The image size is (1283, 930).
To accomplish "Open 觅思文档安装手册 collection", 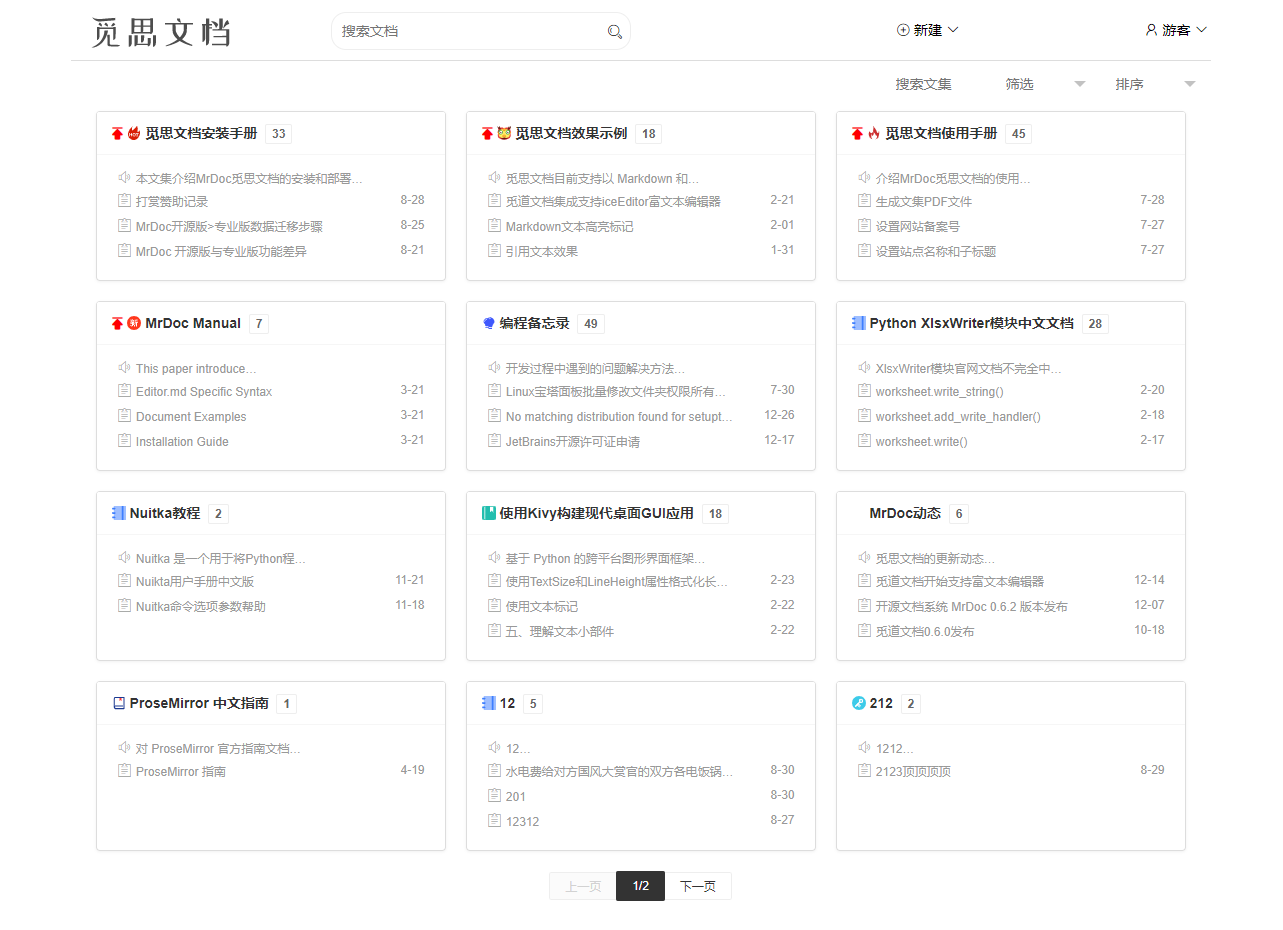I will point(201,133).
